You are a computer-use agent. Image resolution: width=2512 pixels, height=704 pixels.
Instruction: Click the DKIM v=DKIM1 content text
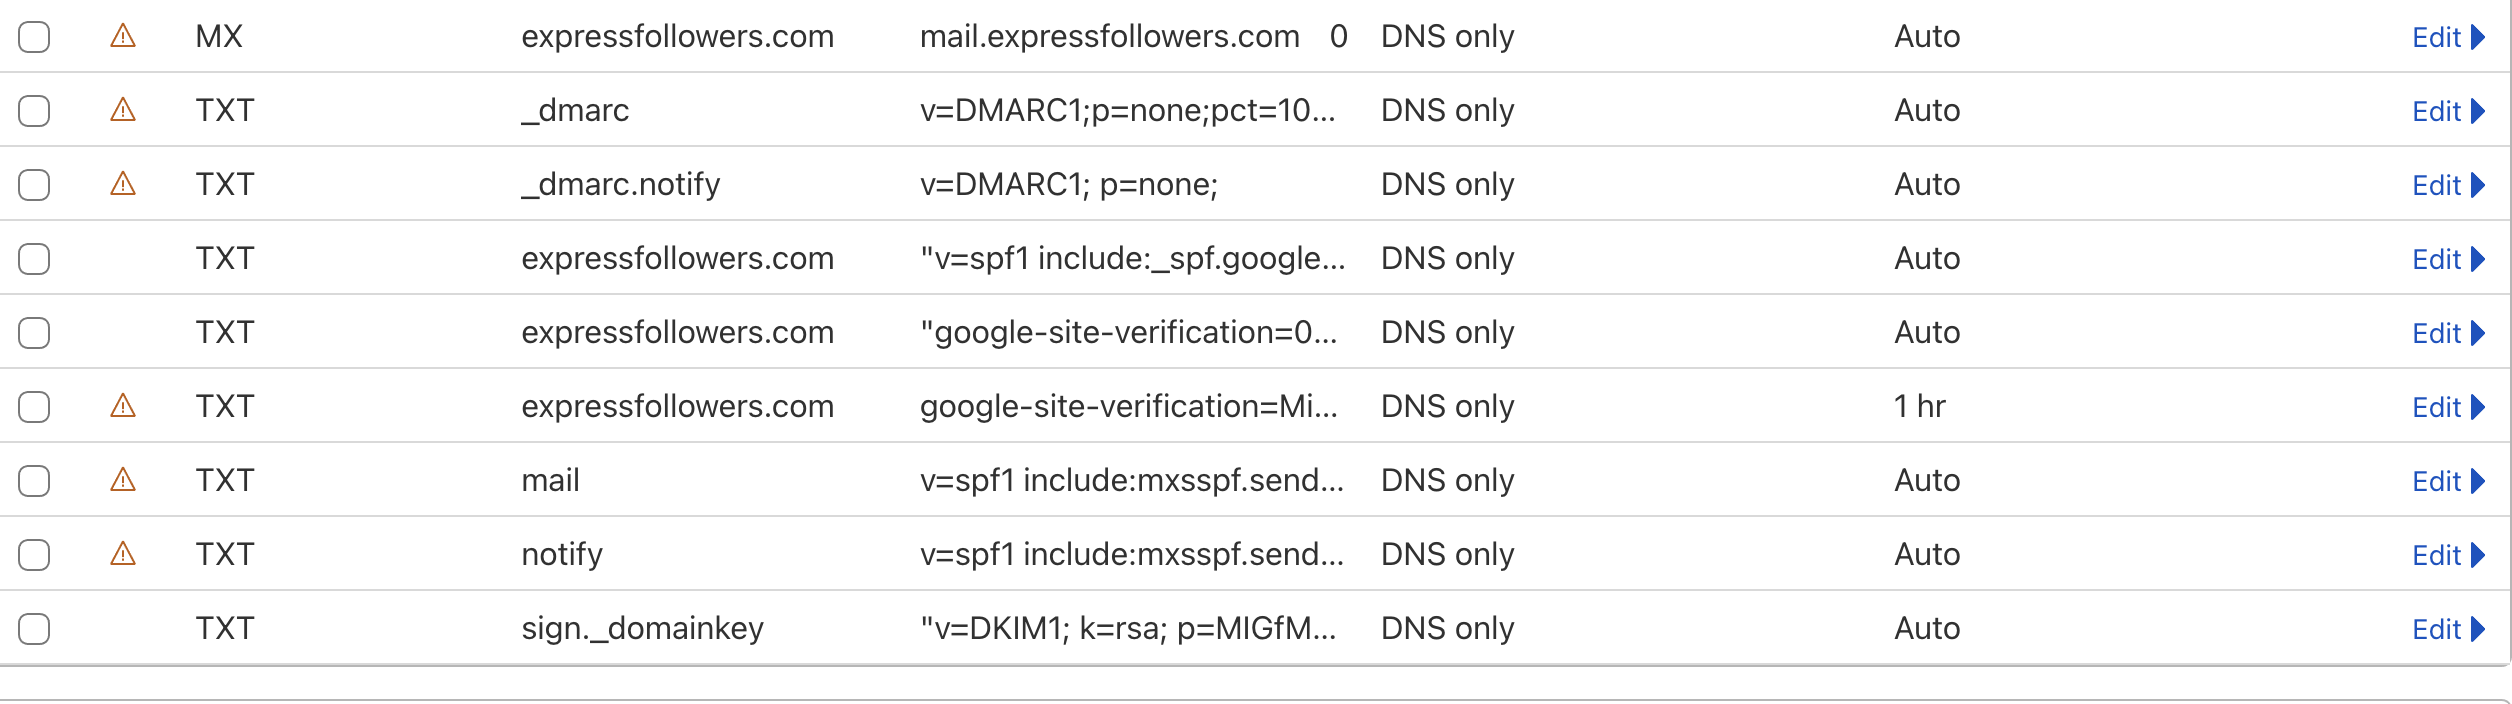click(x=1127, y=629)
